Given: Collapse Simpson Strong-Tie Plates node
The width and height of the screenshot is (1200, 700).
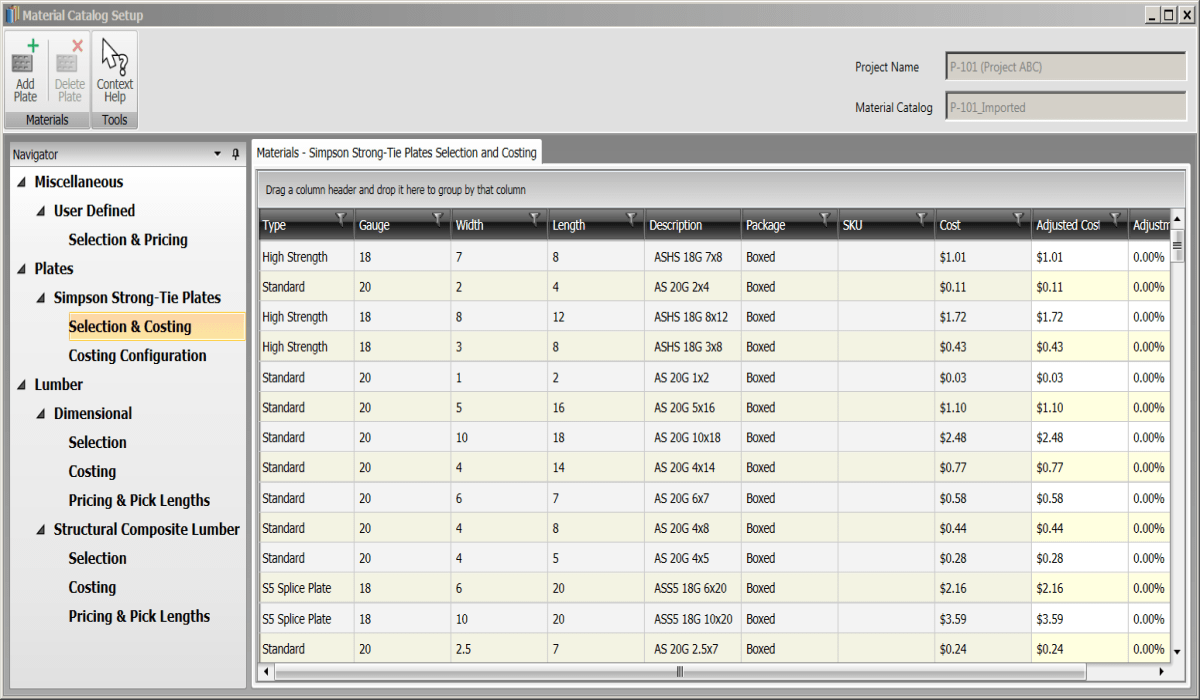Looking at the screenshot, I should click(x=41, y=298).
